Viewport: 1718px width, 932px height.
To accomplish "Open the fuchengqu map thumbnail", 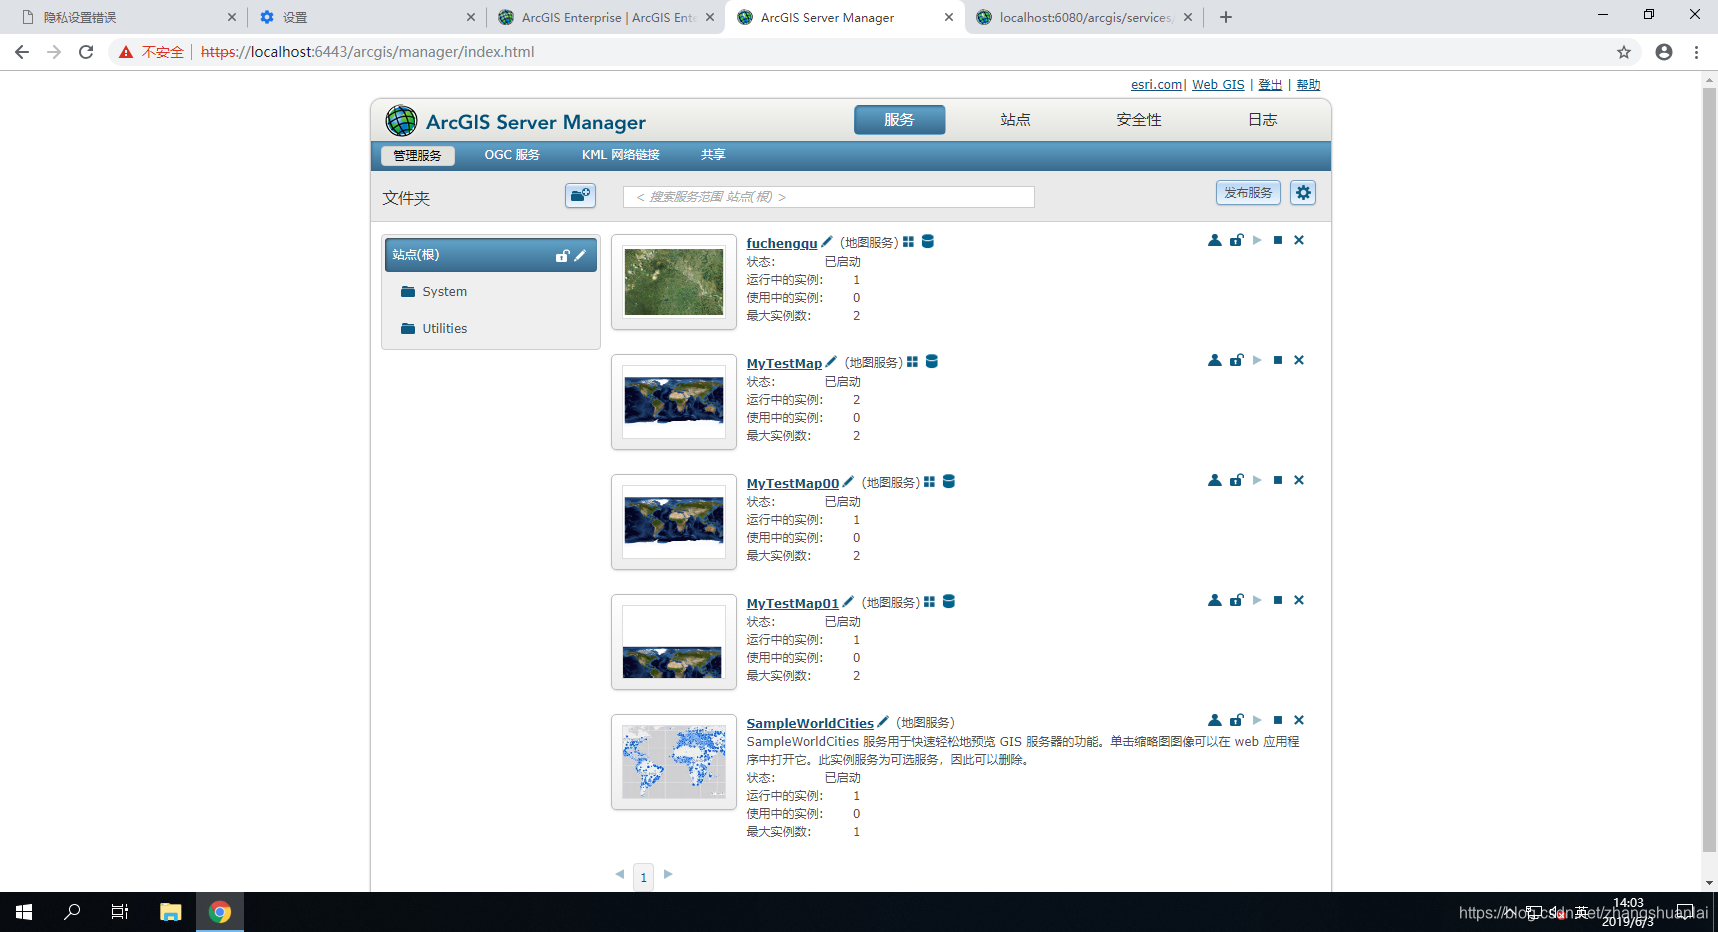I will point(674,282).
